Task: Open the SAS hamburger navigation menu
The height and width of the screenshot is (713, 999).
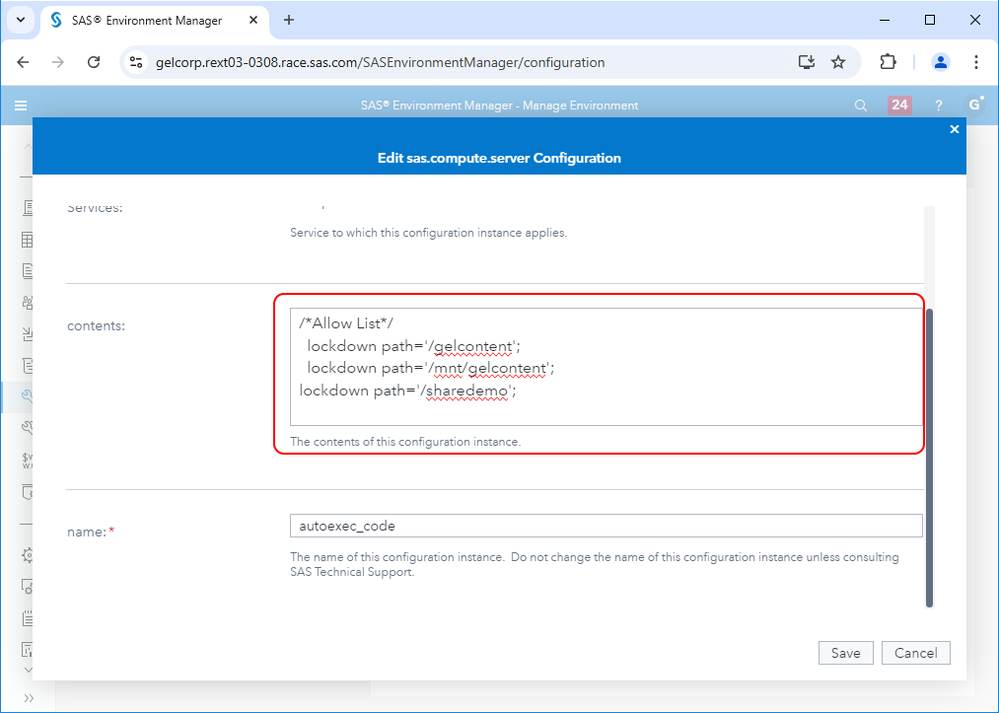Action: point(21,105)
